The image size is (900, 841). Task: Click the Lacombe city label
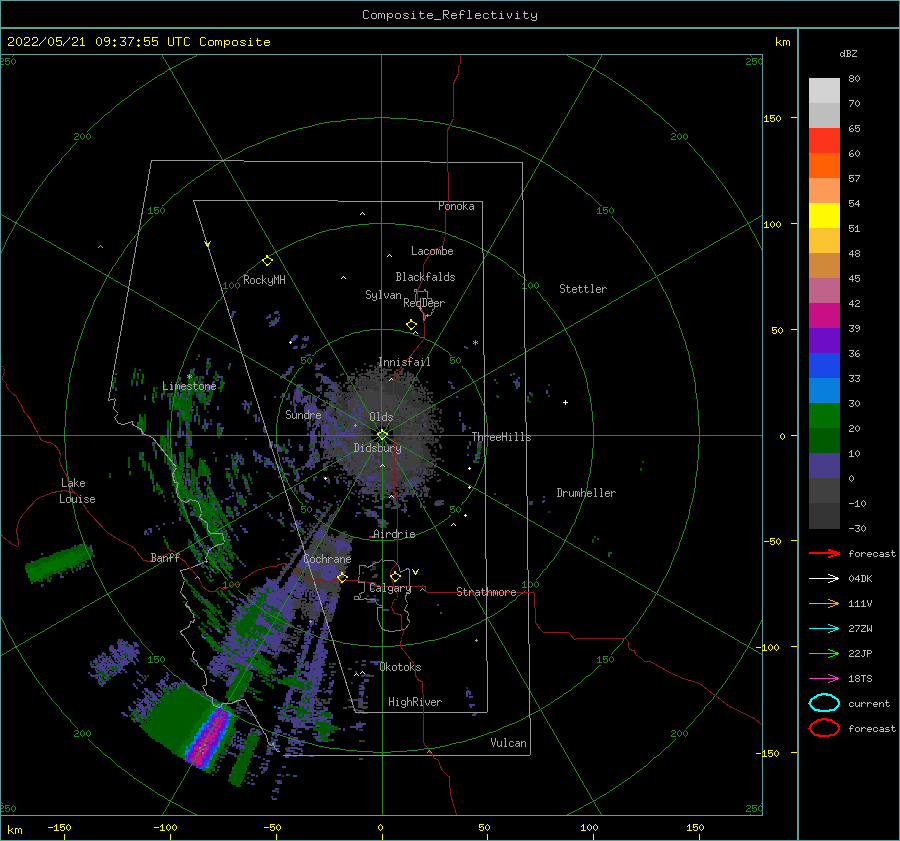coord(432,251)
